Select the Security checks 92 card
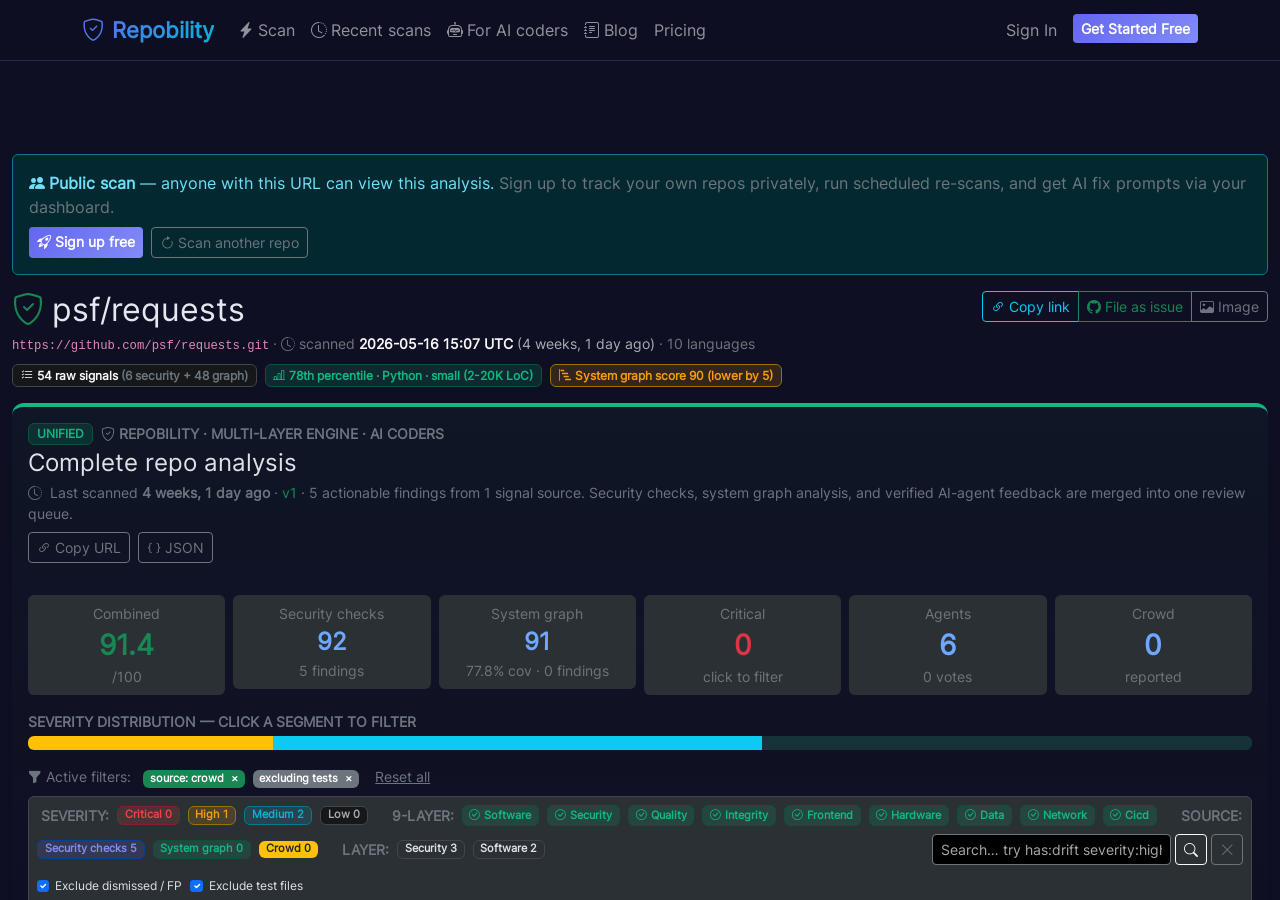 pos(332,642)
